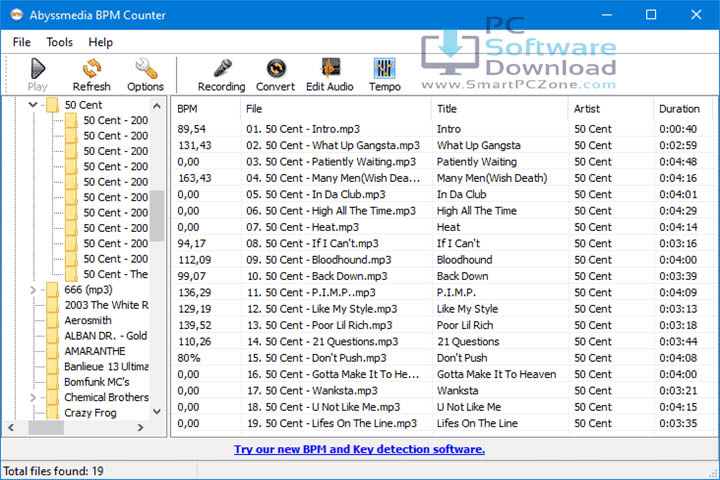
Task: Expand the 666 (mp3) folder node
Action: (33, 290)
